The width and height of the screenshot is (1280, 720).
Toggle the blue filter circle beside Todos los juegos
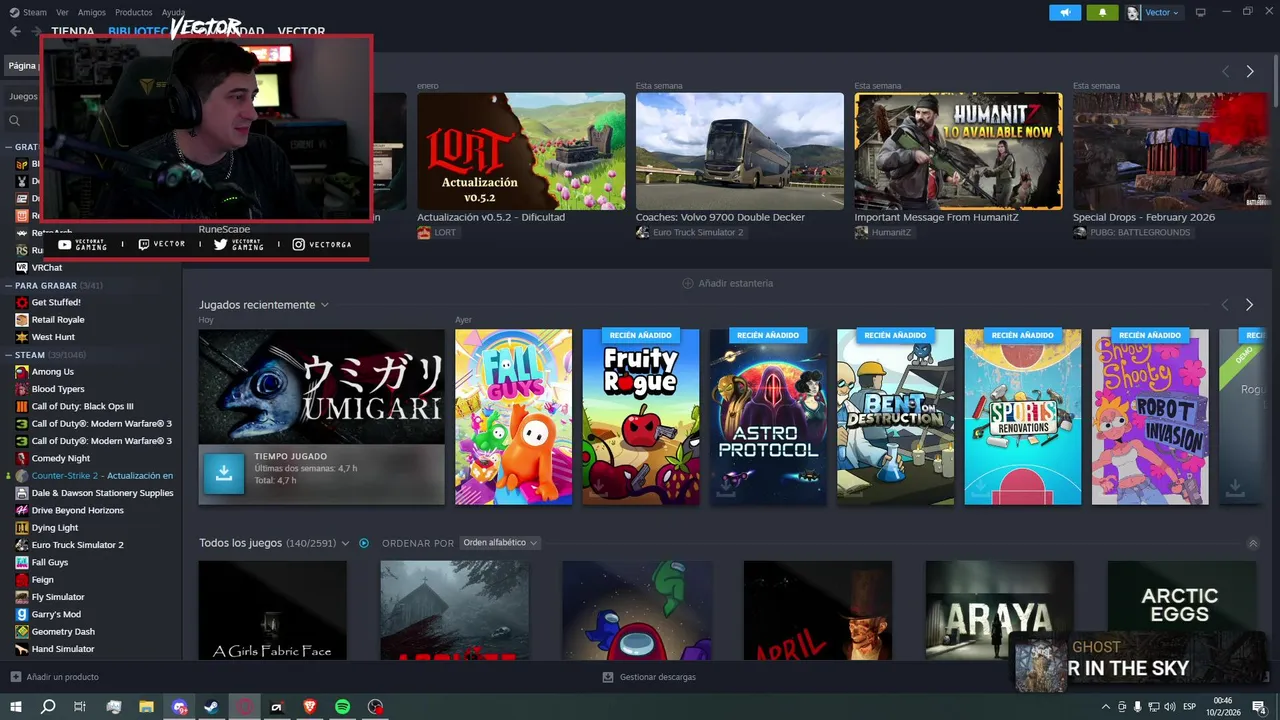364,543
